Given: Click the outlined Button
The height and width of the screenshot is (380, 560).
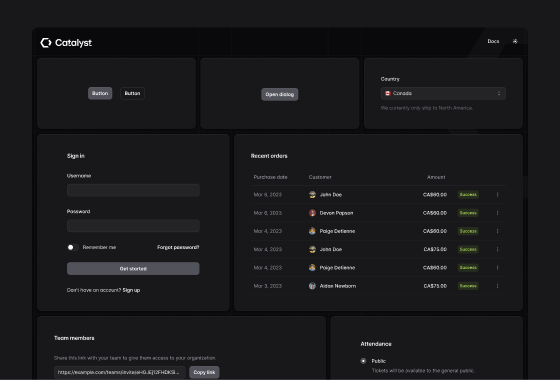Looking at the screenshot, I should pos(132,93).
